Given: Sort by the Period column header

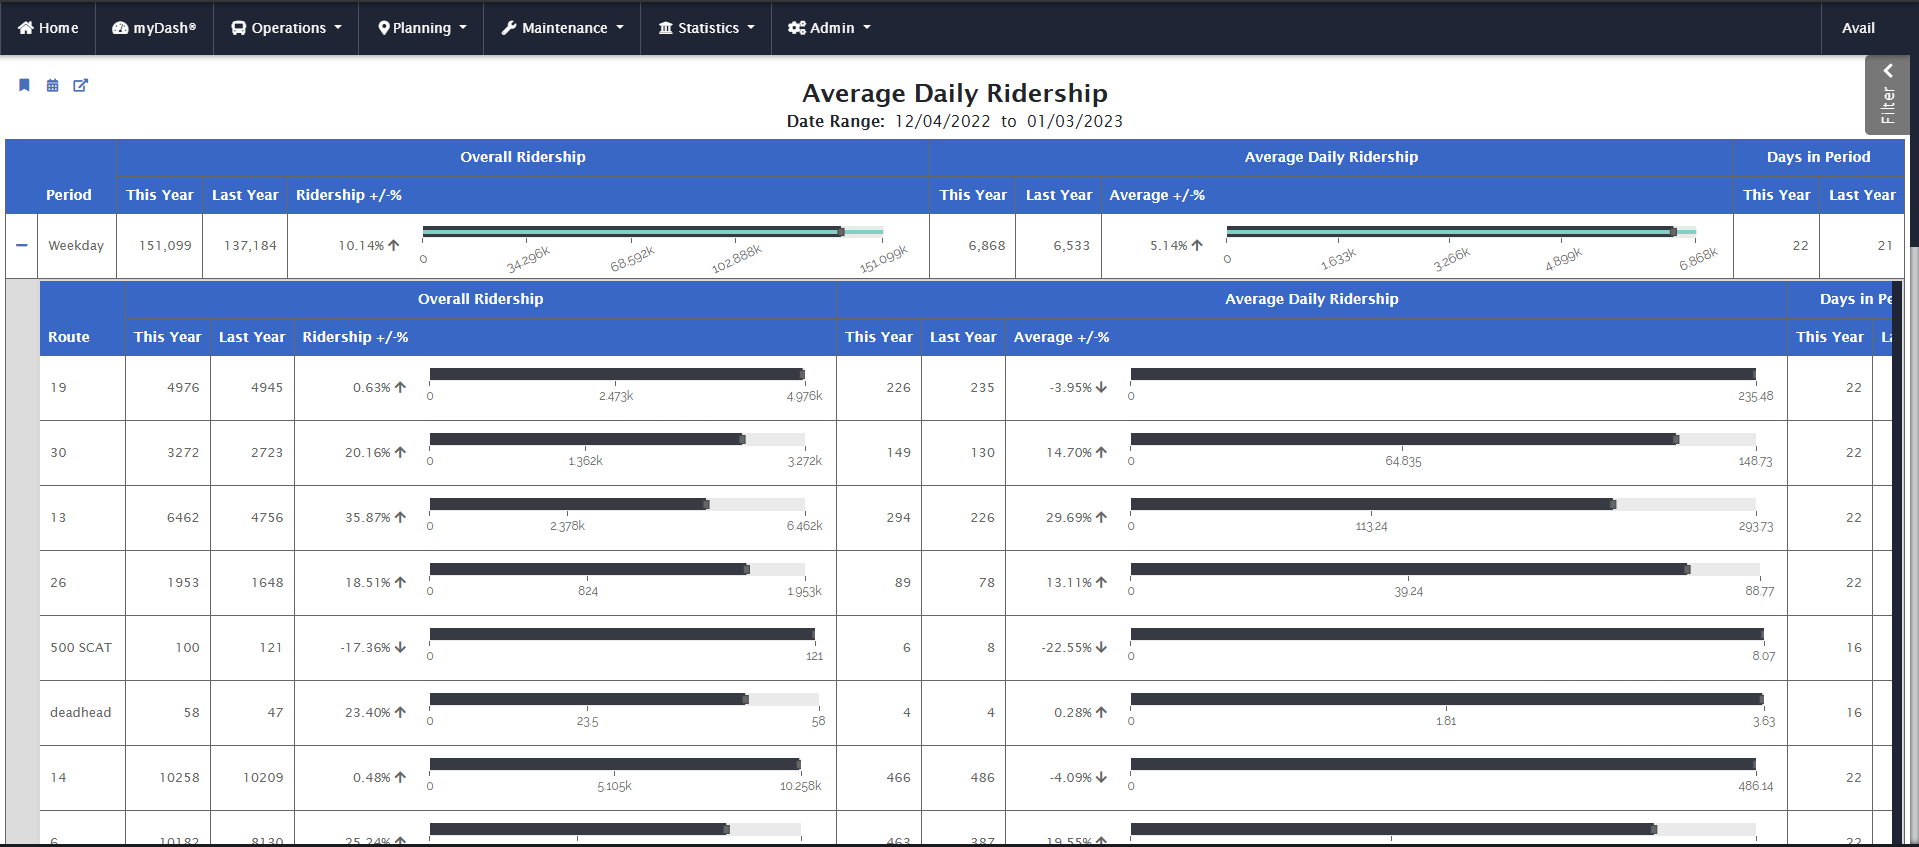Looking at the screenshot, I should 68,195.
